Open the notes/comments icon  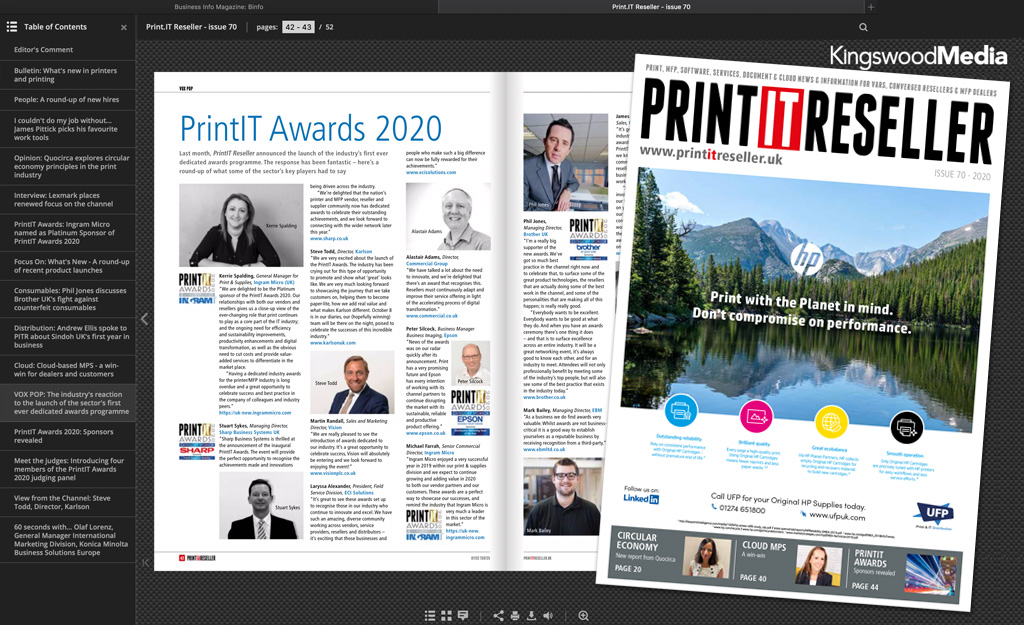(x=463, y=616)
